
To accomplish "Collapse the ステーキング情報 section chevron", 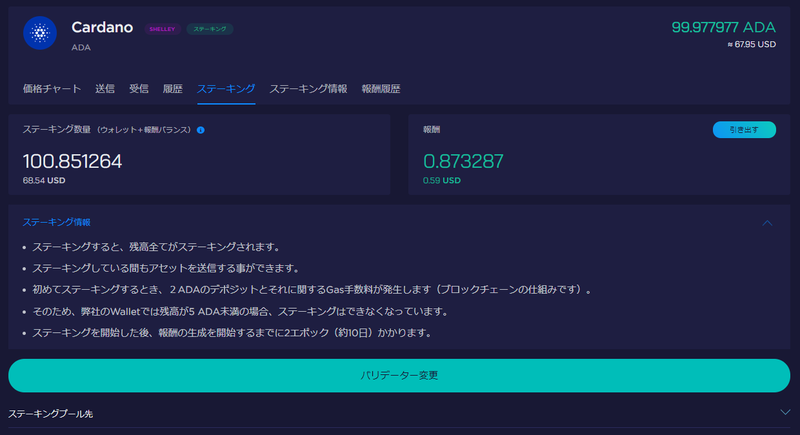I will point(767,223).
